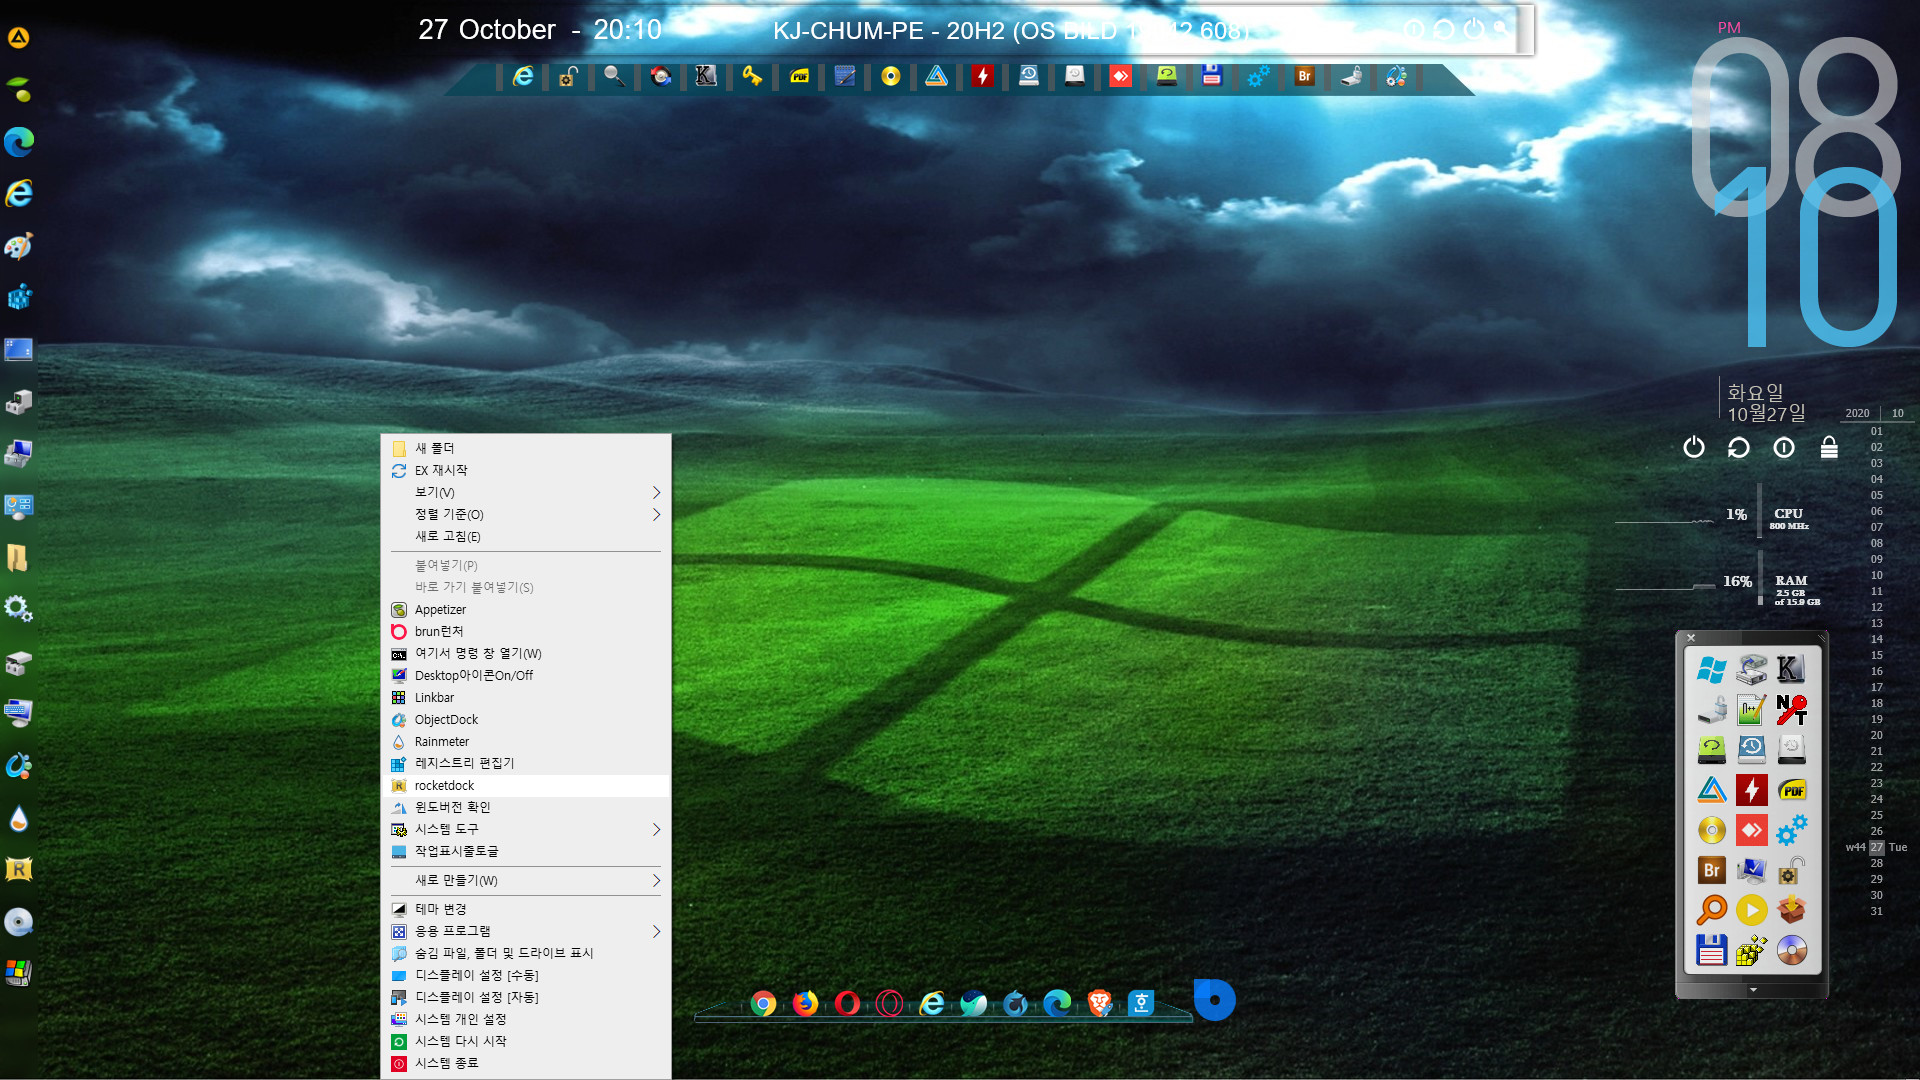
Task: Click the down arrow below the launcher panel
Action: (1752, 990)
